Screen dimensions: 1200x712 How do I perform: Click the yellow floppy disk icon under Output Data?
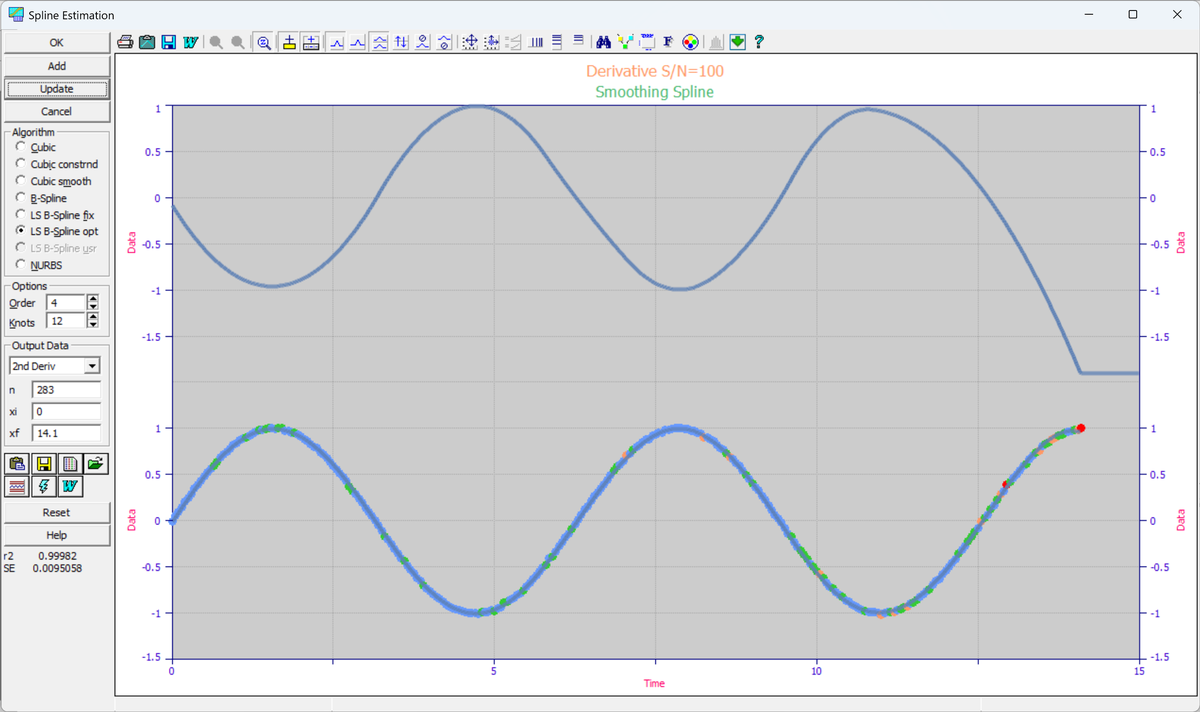click(44, 463)
